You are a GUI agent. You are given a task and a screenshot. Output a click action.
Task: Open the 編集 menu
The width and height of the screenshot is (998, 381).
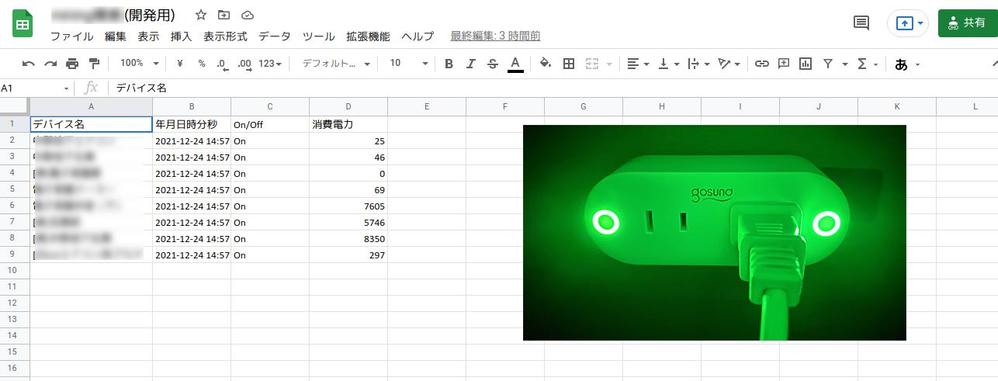point(116,36)
